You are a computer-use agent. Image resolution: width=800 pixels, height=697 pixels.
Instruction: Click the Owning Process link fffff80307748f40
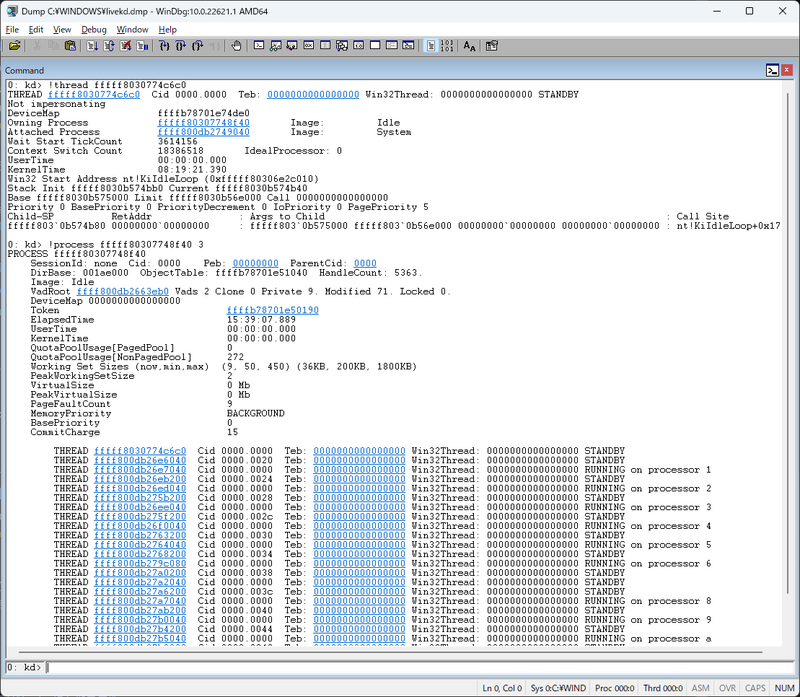pos(204,122)
